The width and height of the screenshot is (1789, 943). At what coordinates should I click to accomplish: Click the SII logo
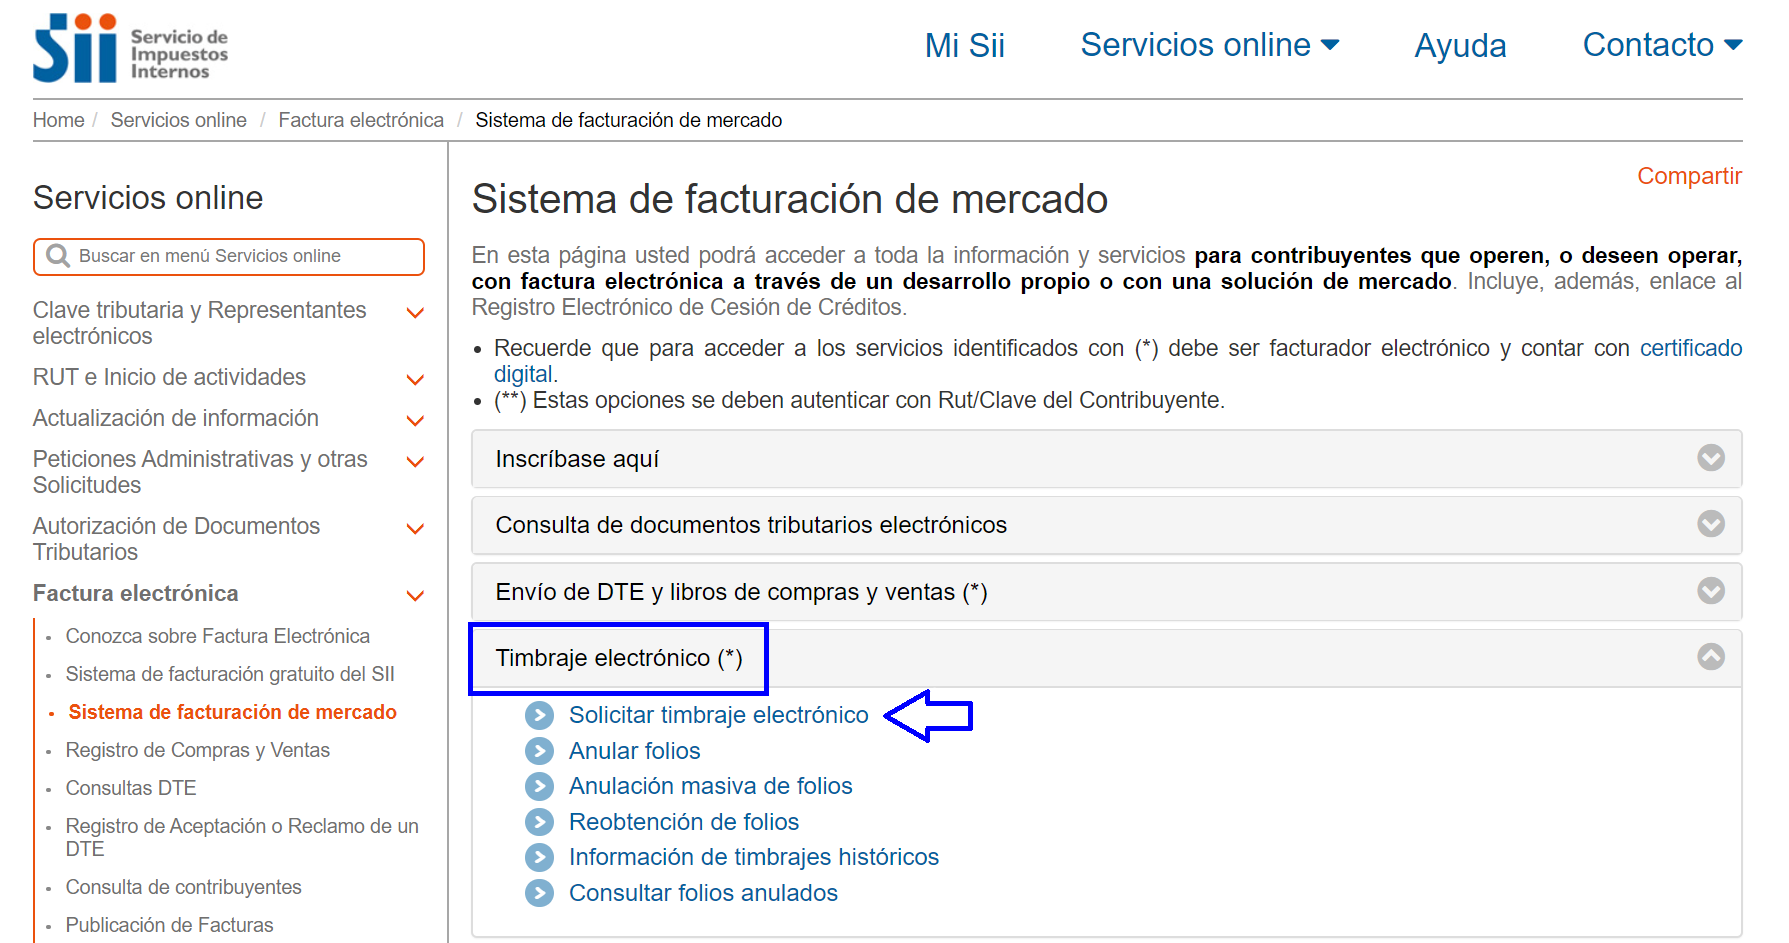(130, 48)
